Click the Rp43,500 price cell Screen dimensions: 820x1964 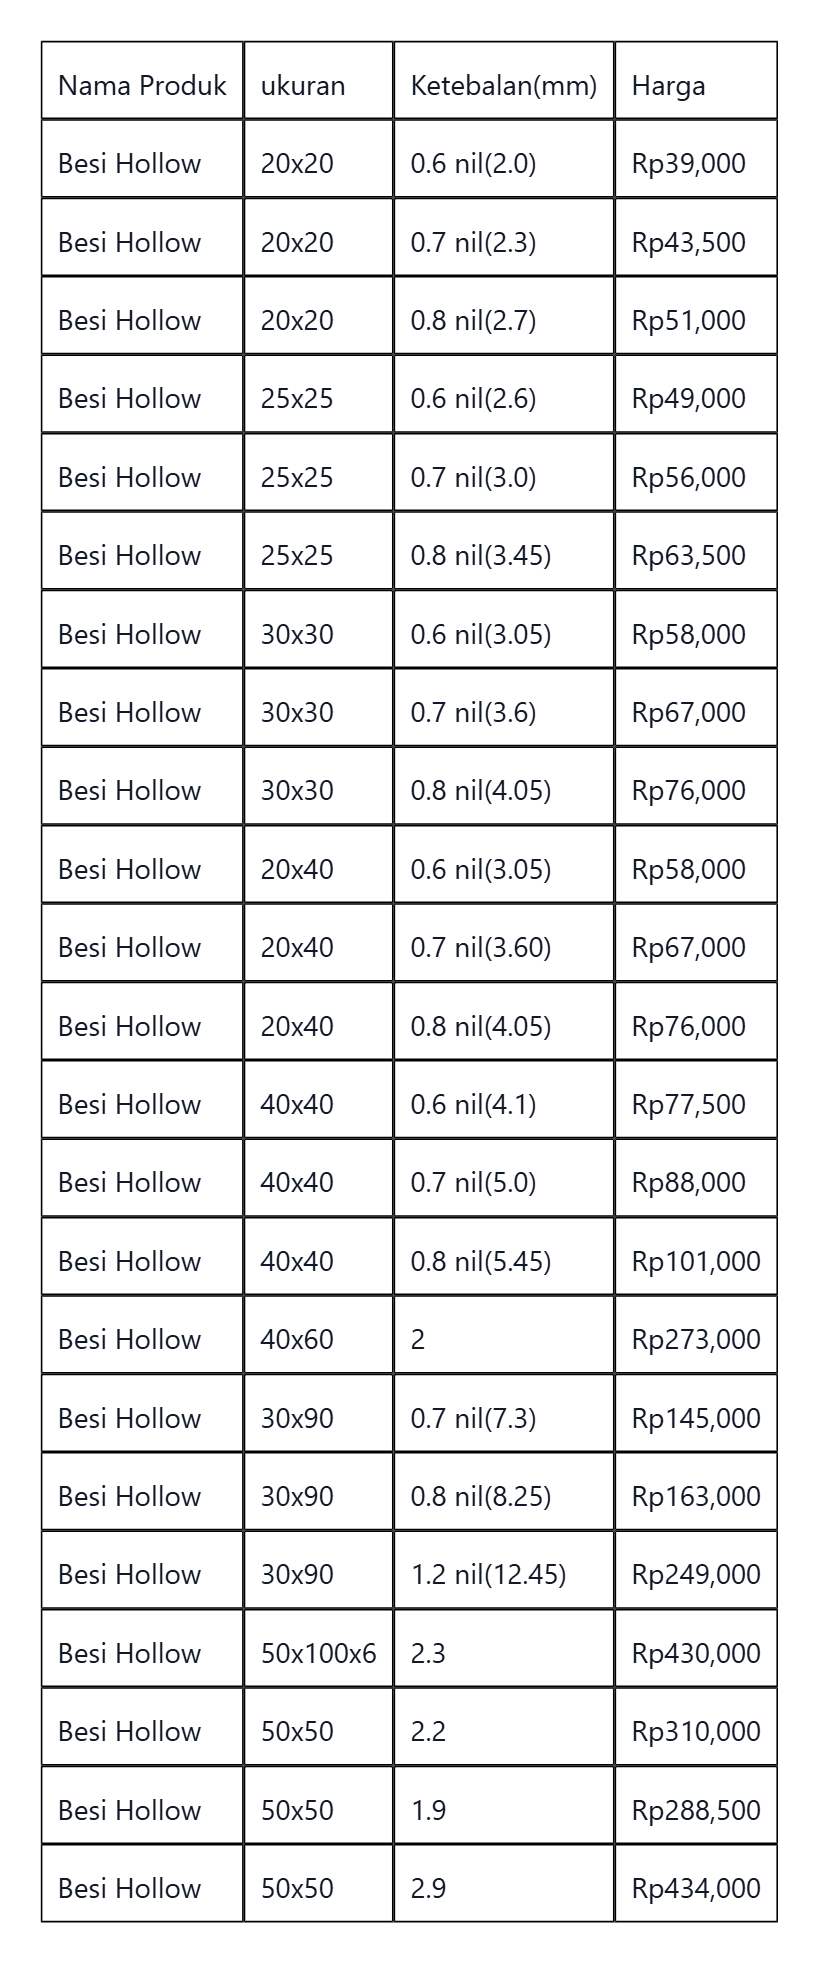696,238
